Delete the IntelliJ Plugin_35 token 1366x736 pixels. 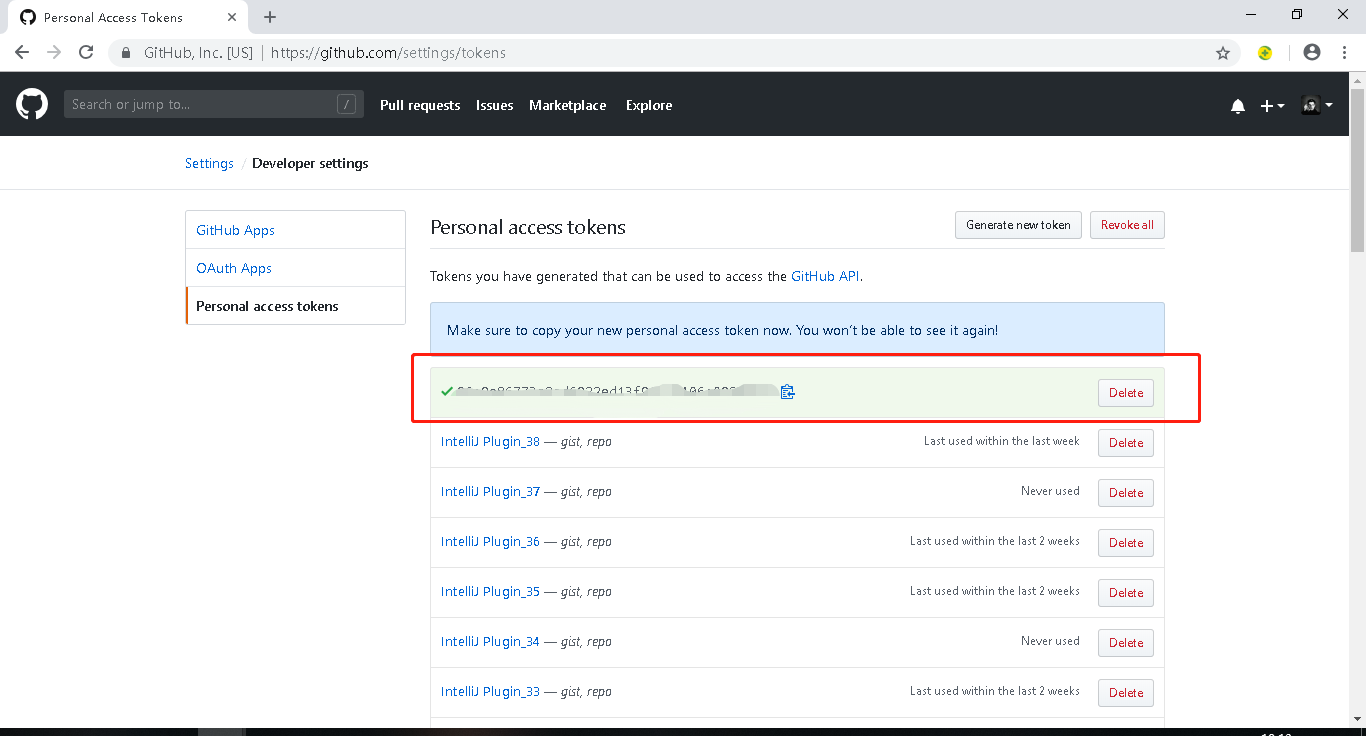point(1126,593)
